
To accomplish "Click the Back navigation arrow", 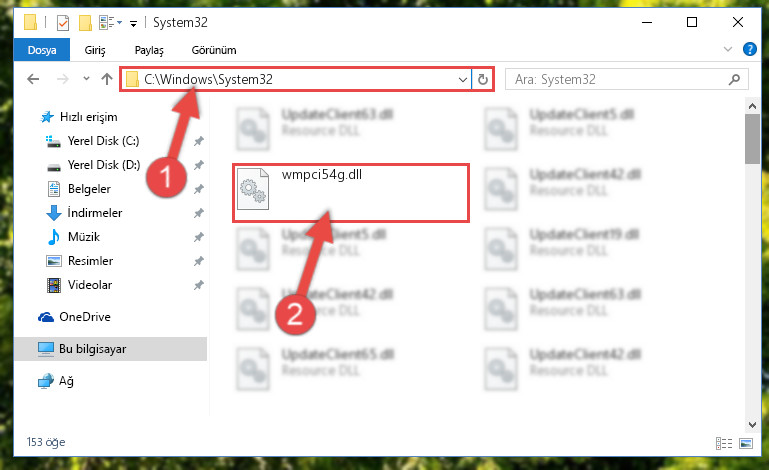I will [x=33, y=79].
